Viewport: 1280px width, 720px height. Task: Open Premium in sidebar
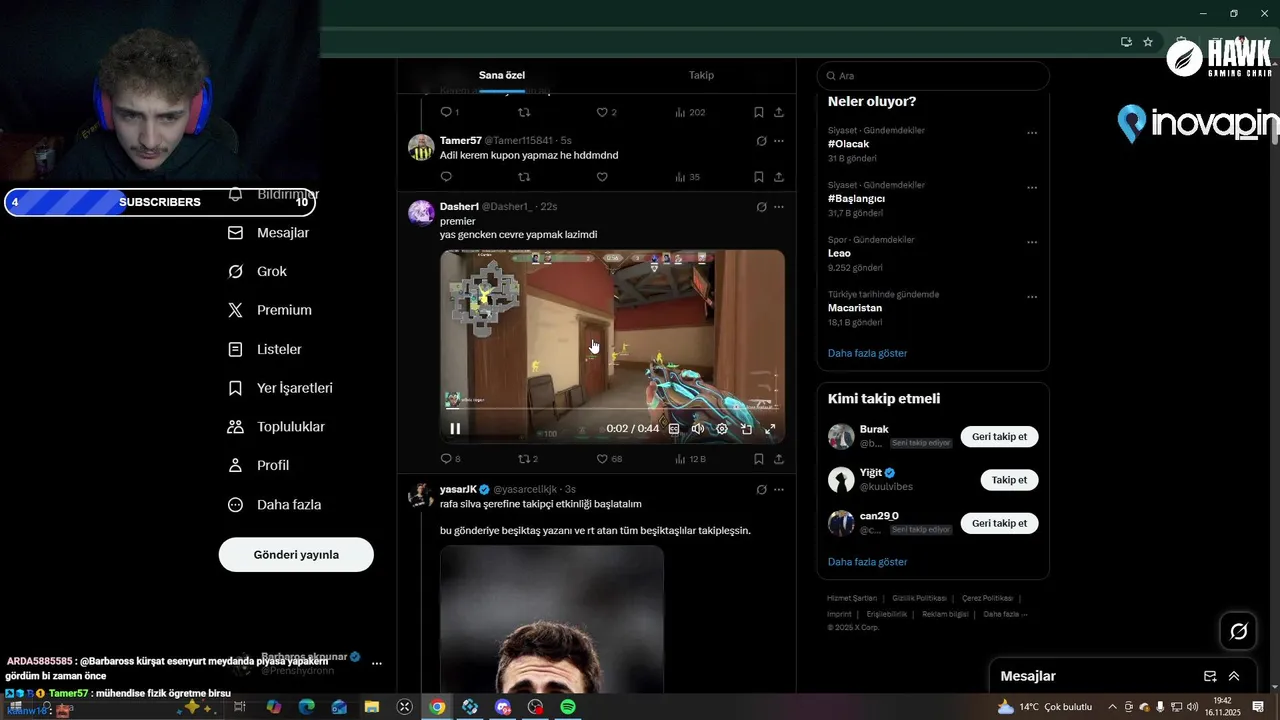(x=270, y=310)
